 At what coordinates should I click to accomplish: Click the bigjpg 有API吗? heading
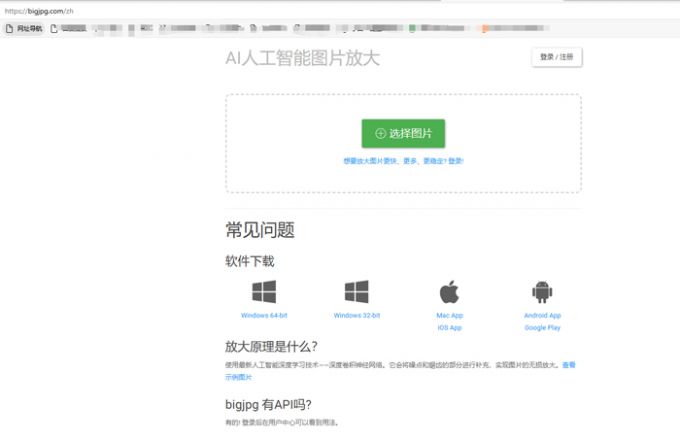268,404
